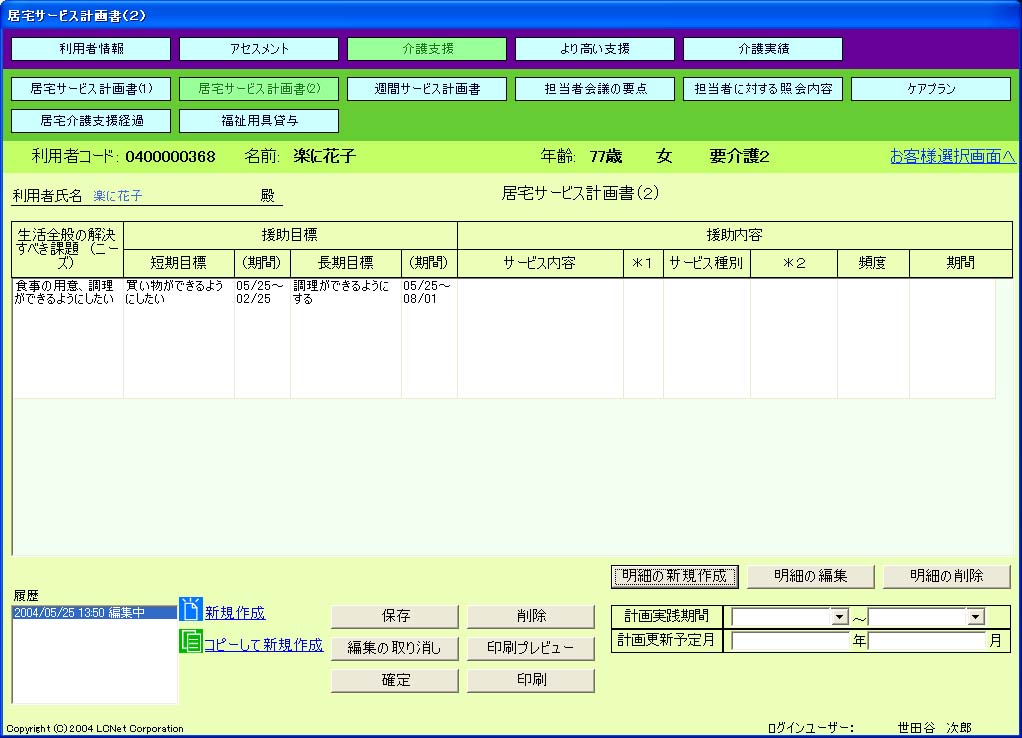
Task: Click the ＊1 column header
Action: point(643,263)
